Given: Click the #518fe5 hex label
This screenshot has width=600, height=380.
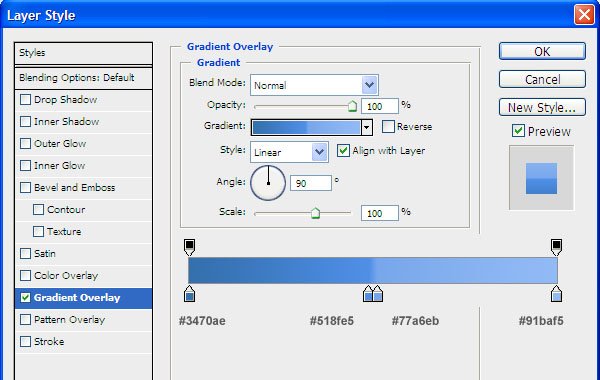Looking at the screenshot, I should (x=332, y=321).
